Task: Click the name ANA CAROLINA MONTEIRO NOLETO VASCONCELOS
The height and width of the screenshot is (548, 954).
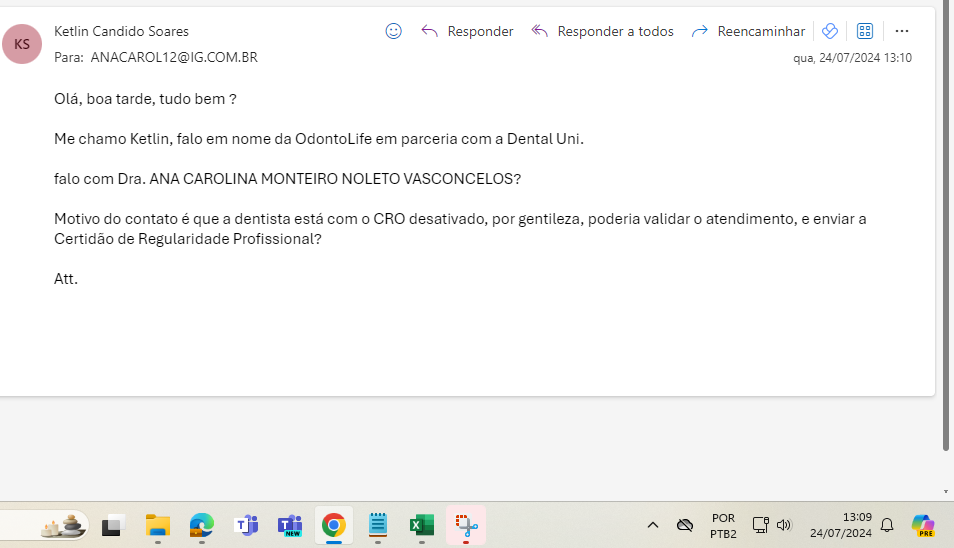Action: [x=332, y=179]
